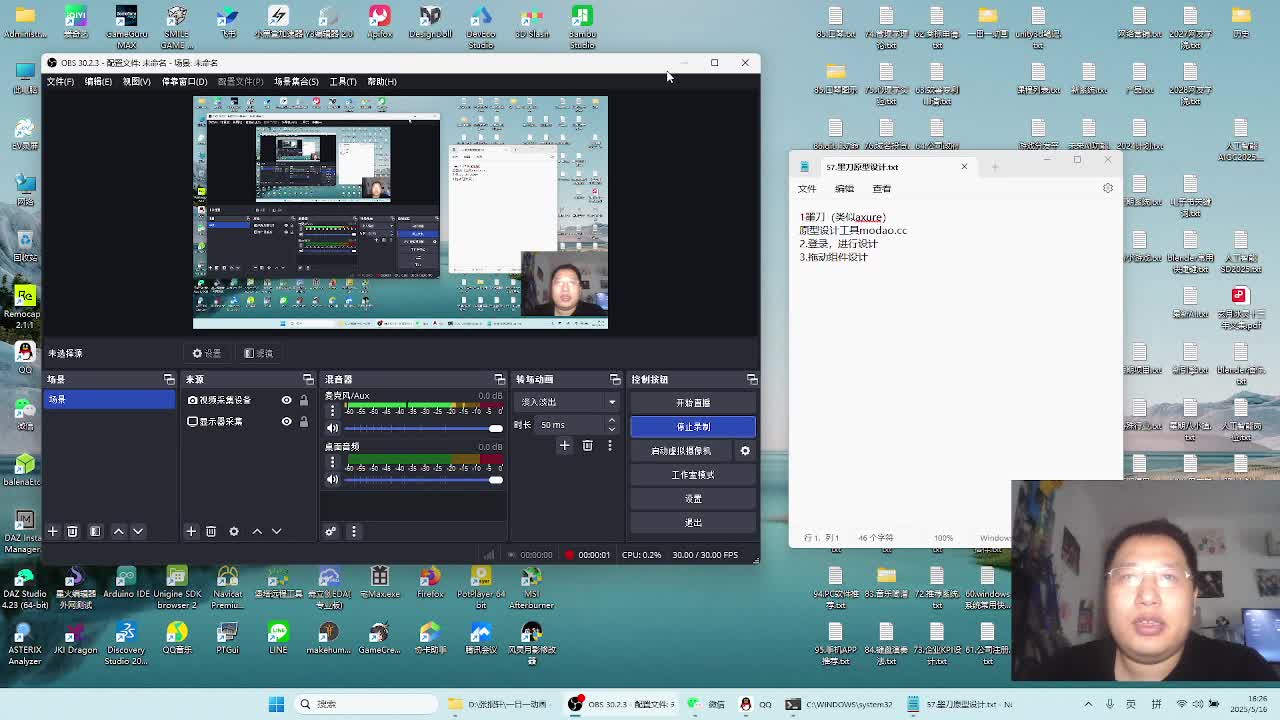Select the 场景 item in the scenes list
The image size is (1280, 720).
click(x=108, y=400)
